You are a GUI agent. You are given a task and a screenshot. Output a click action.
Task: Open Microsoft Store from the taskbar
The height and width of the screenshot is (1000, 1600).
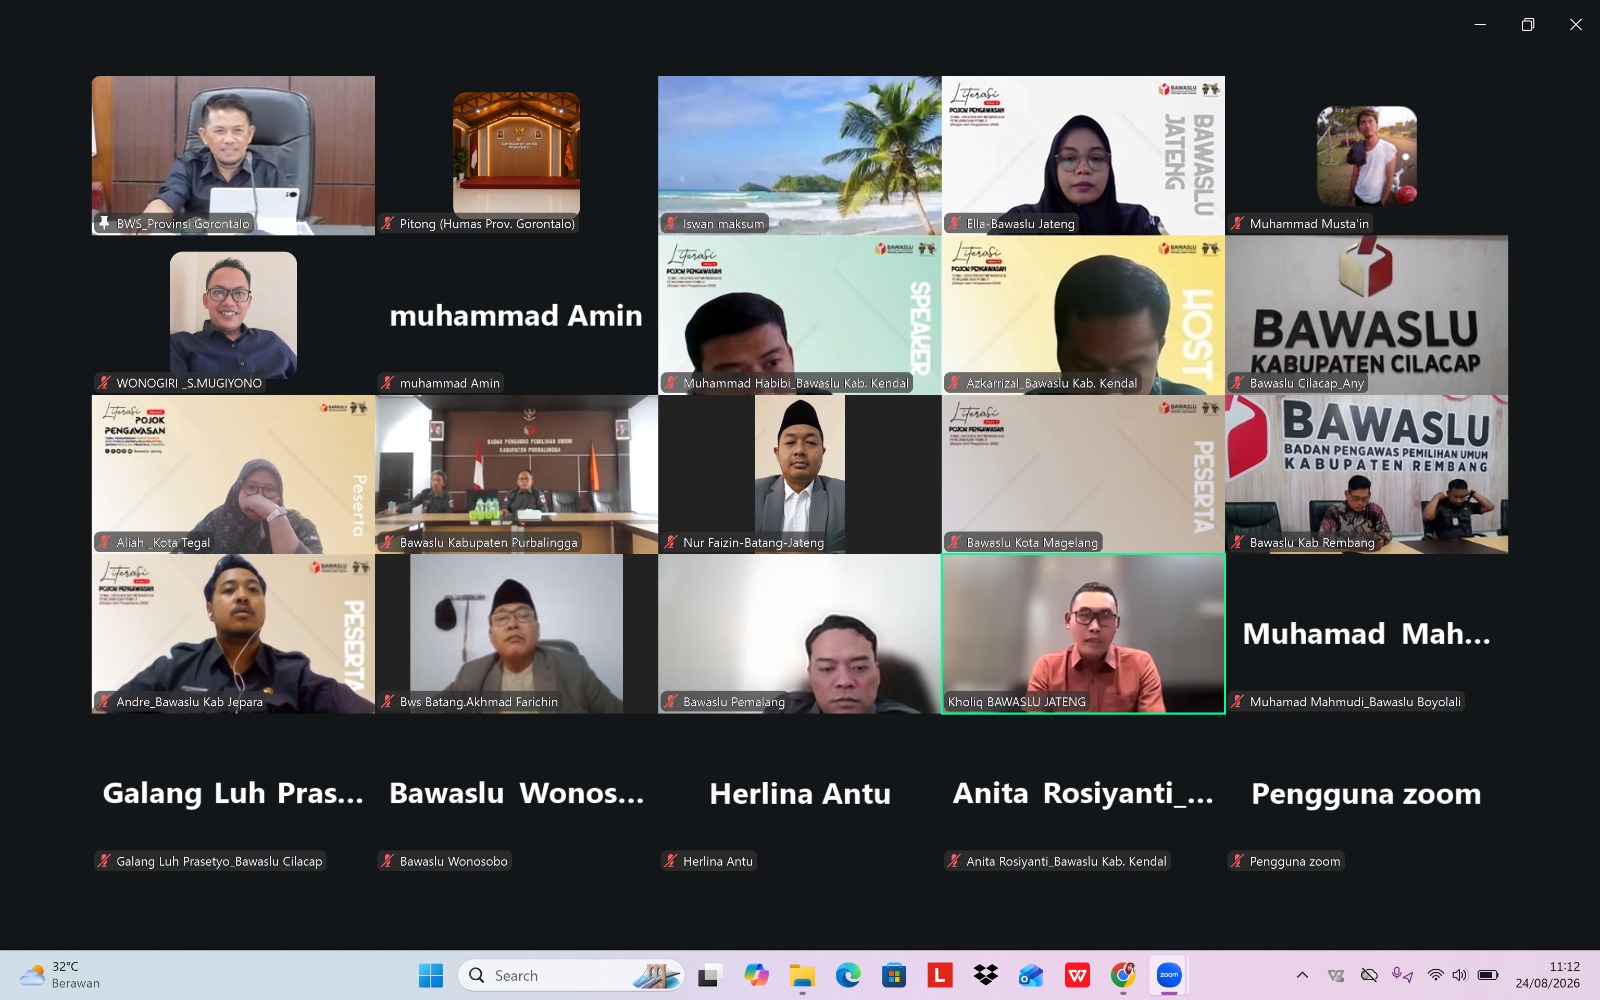[894, 975]
